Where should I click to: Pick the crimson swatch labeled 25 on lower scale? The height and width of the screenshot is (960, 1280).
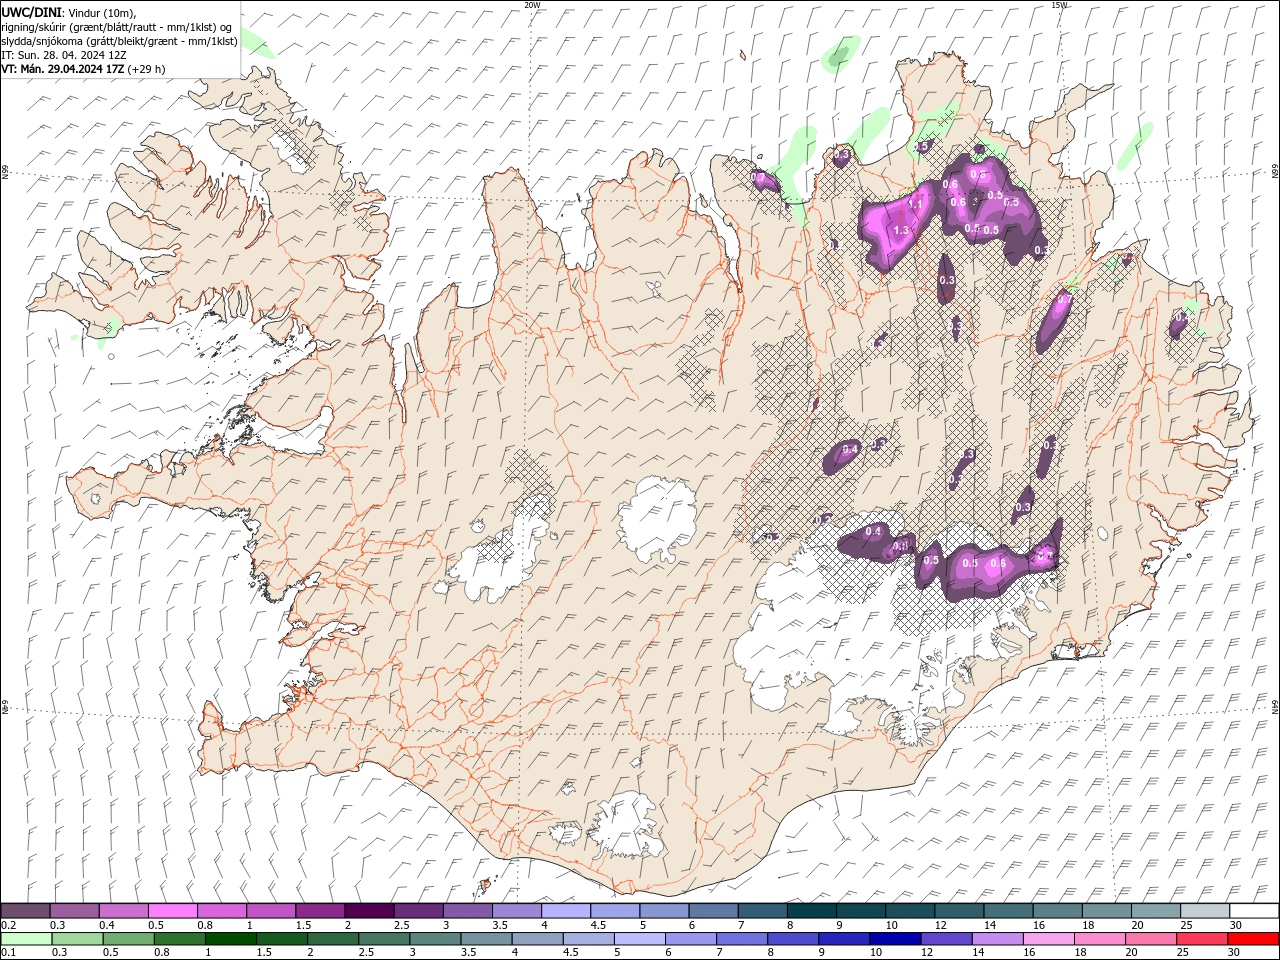click(1201, 939)
